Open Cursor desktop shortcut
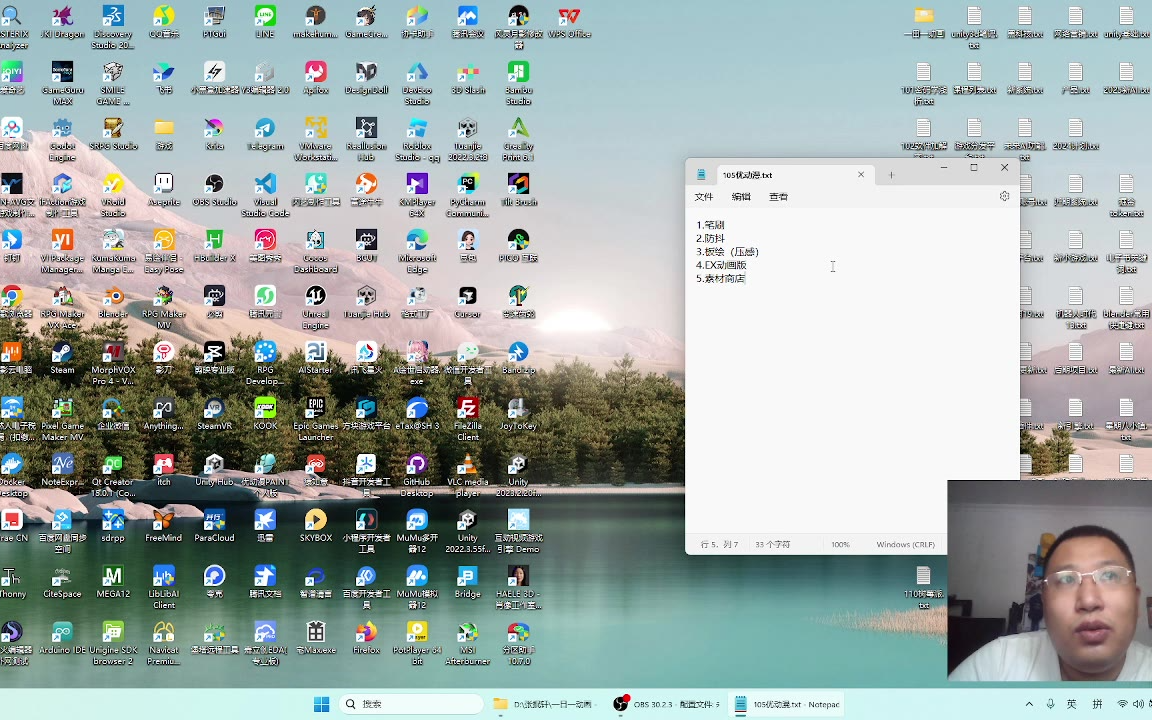 point(467,301)
